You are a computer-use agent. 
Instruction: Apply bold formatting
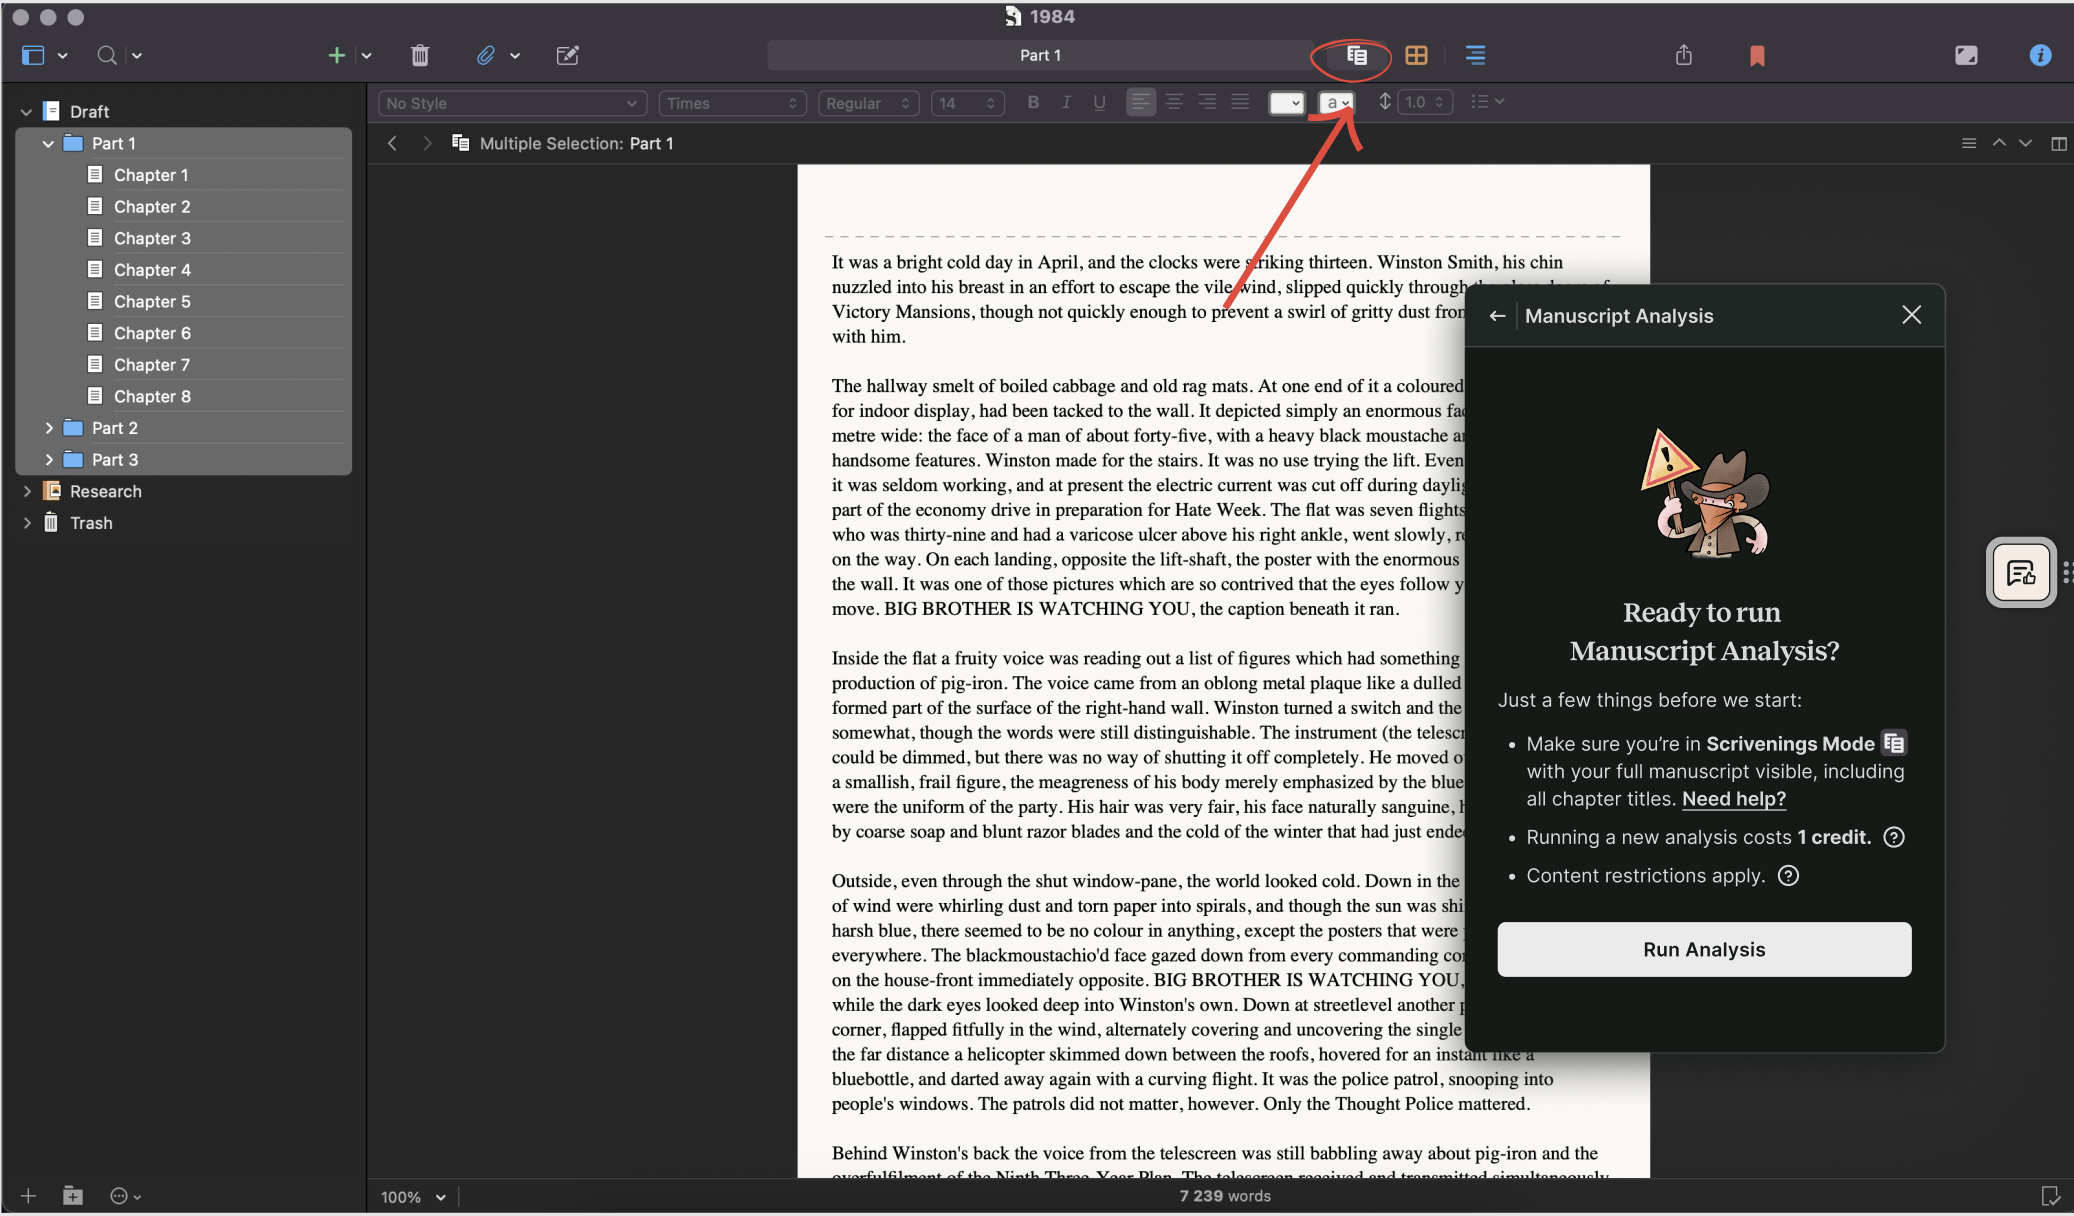tap(1033, 102)
